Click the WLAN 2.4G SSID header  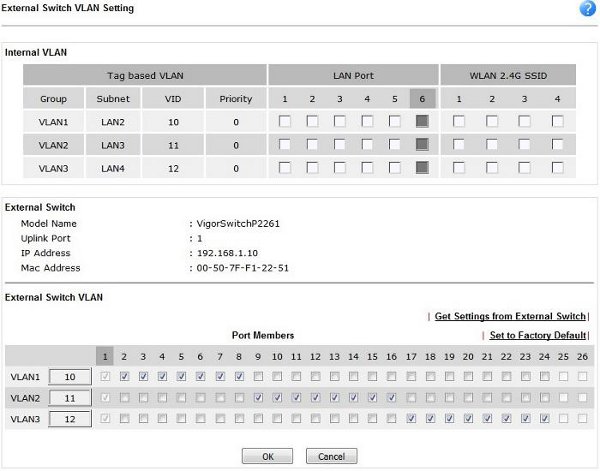coord(508,75)
